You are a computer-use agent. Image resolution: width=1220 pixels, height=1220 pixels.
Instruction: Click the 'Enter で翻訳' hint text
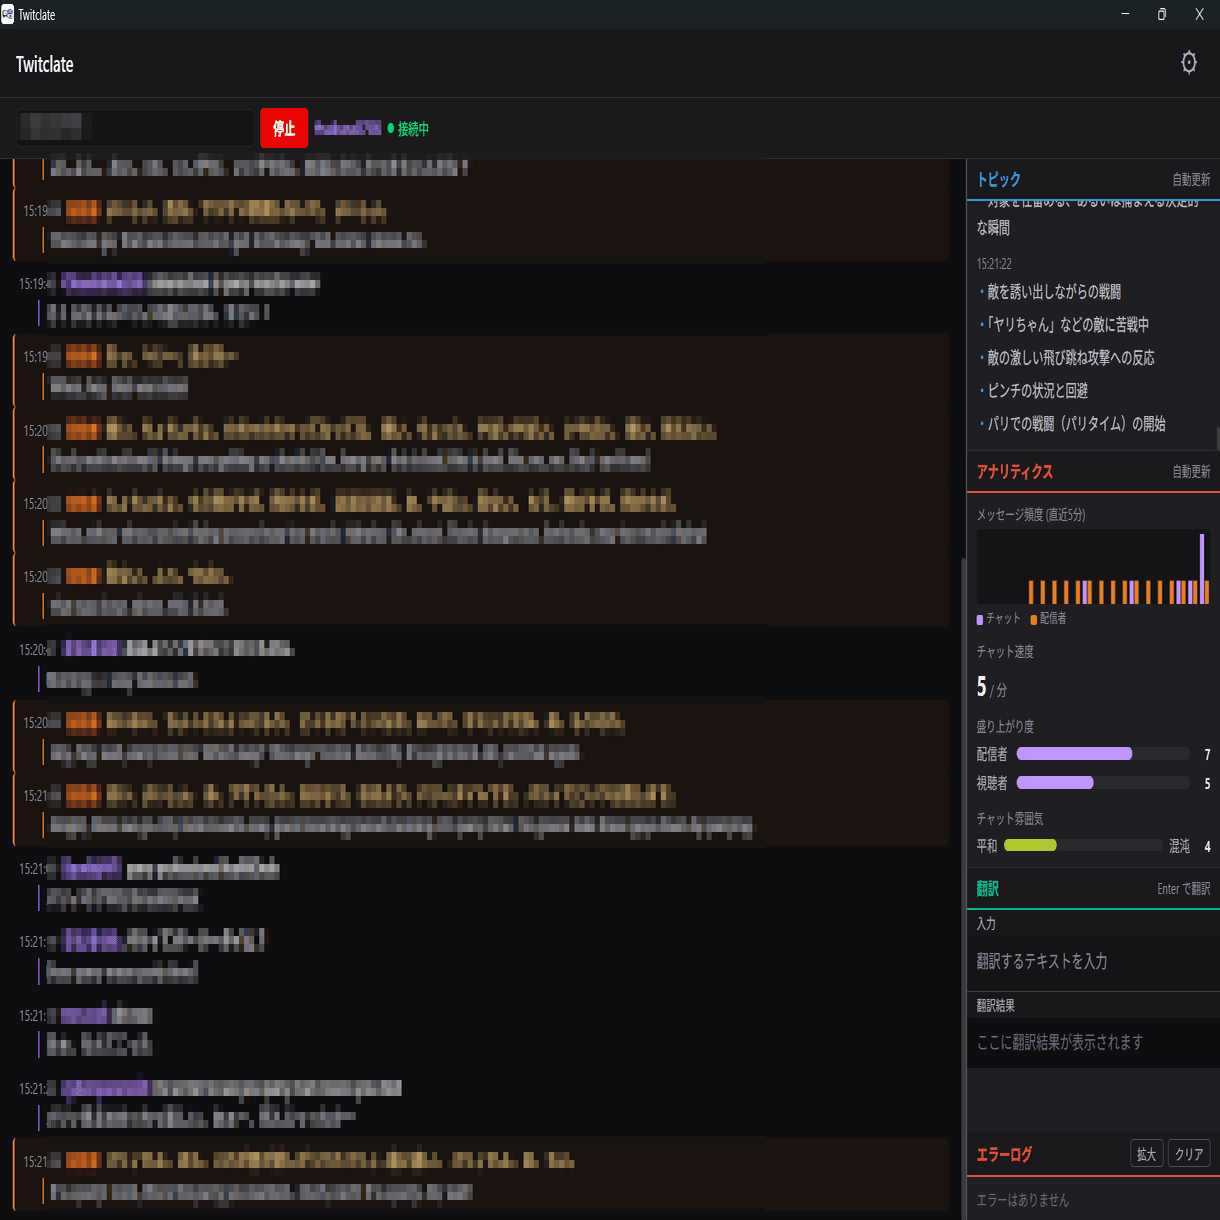pyautogui.click(x=1184, y=889)
